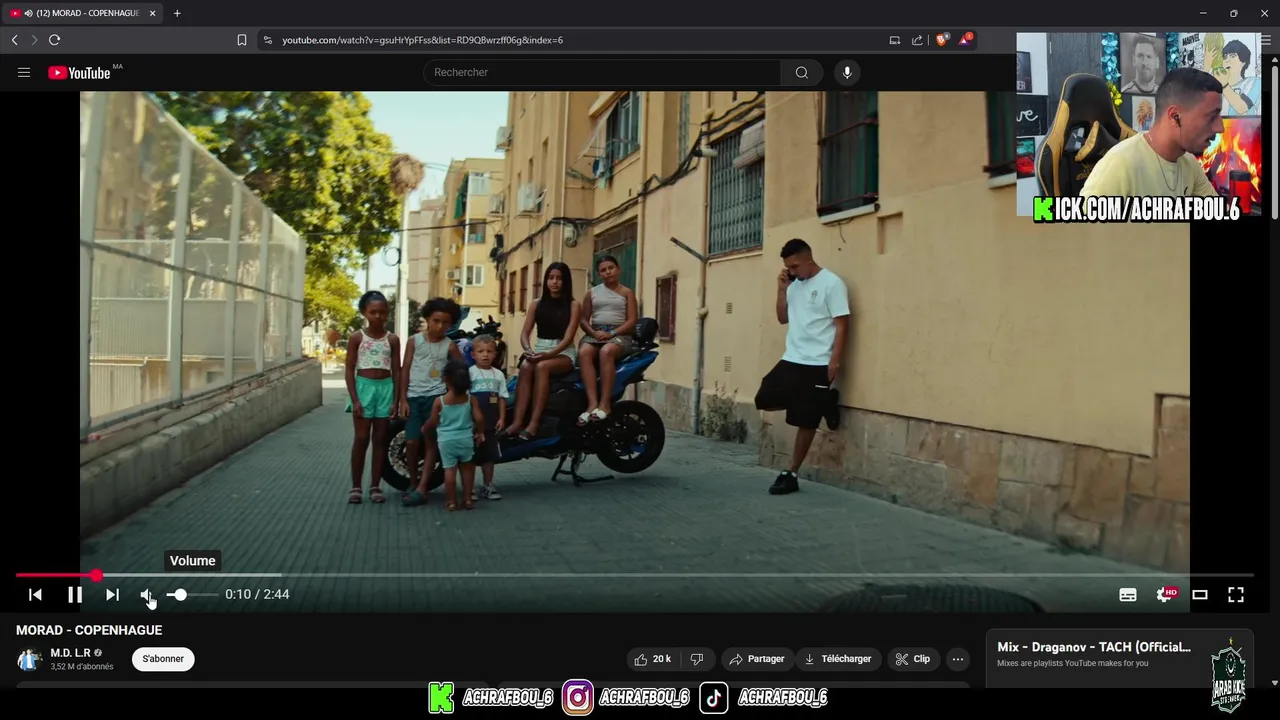
Task: Click the search magnifier button
Action: click(802, 72)
